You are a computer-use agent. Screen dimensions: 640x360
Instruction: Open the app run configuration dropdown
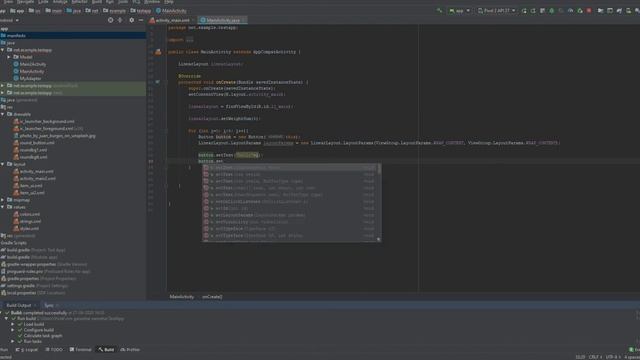(459, 11)
